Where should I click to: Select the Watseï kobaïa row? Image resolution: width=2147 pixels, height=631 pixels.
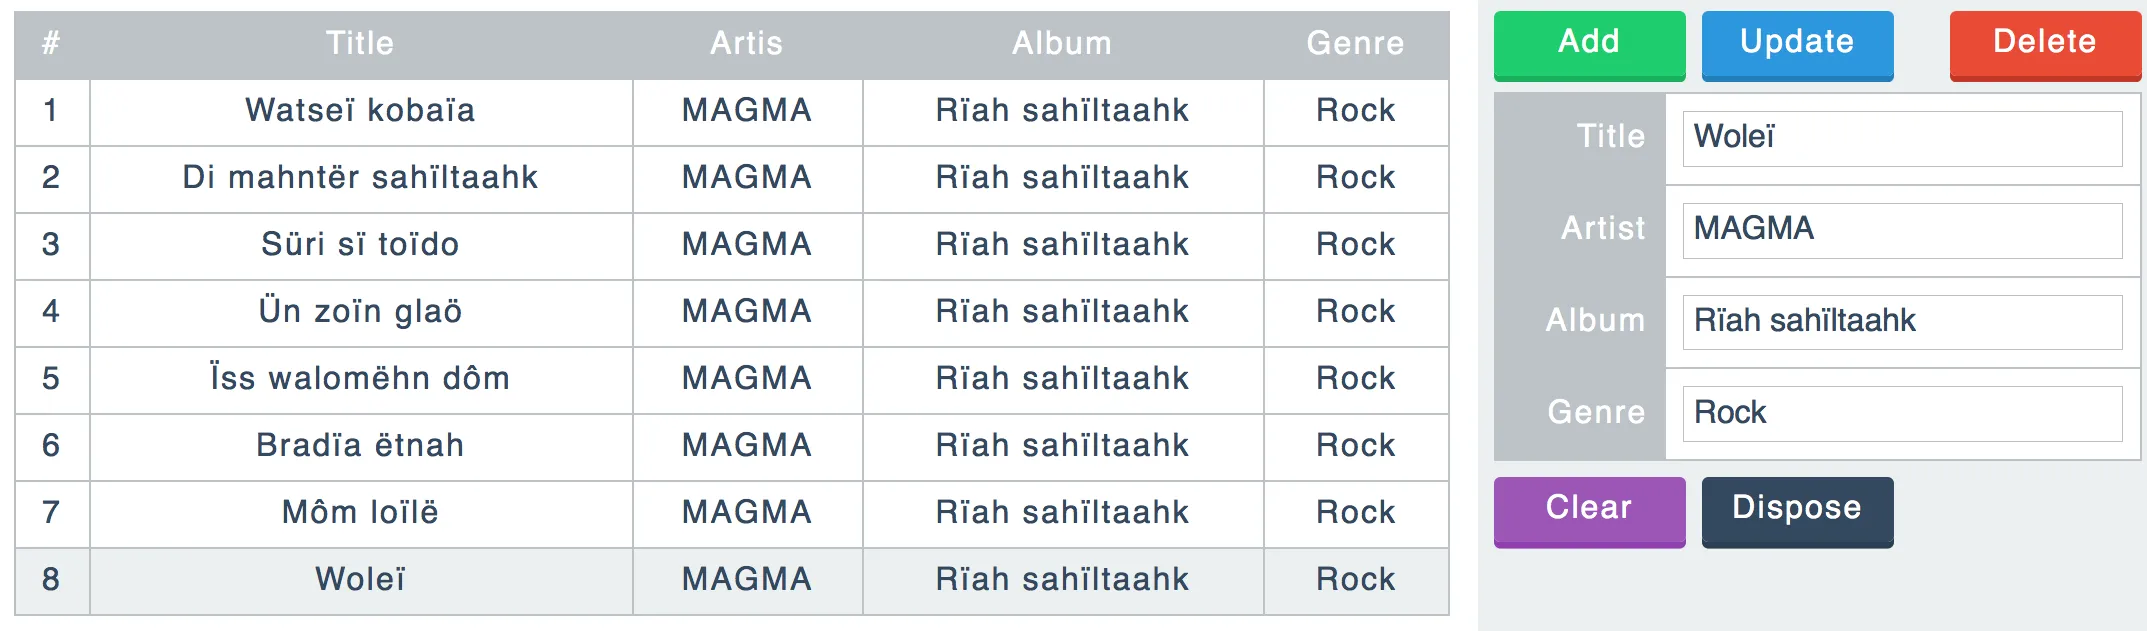point(360,111)
